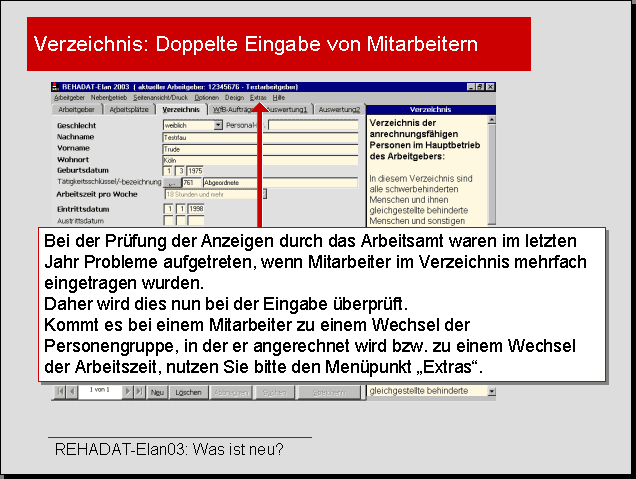Open the Extras menu
This screenshot has height=479, width=636.
pyautogui.click(x=258, y=98)
